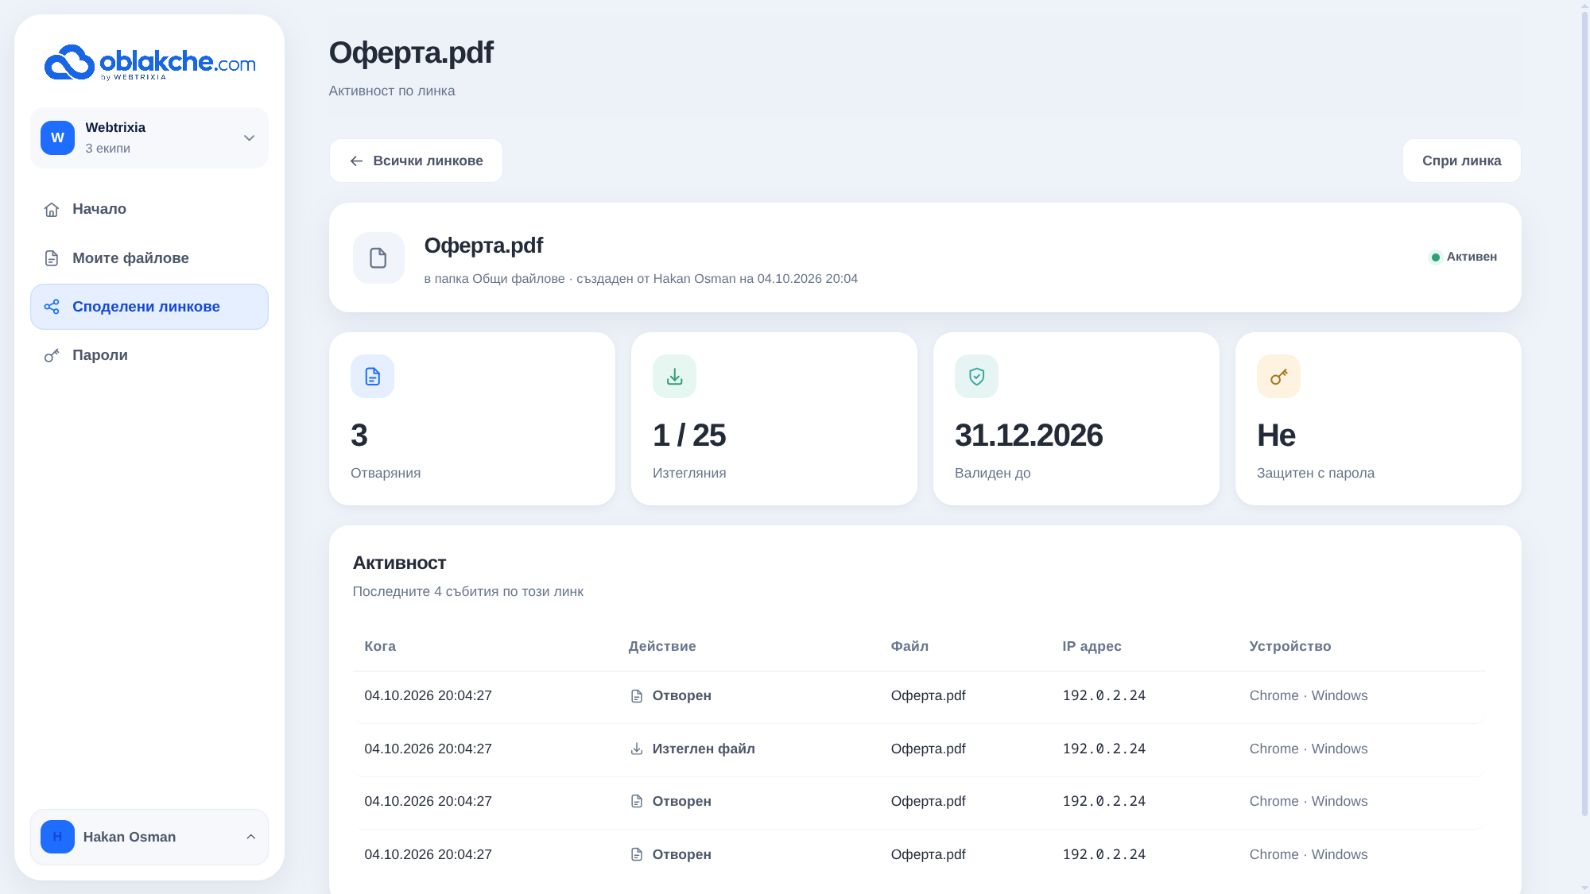Click the share icon beside Споделени линкове
The image size is (1590, 894).
pyautogui.click(x=52, y=307)
